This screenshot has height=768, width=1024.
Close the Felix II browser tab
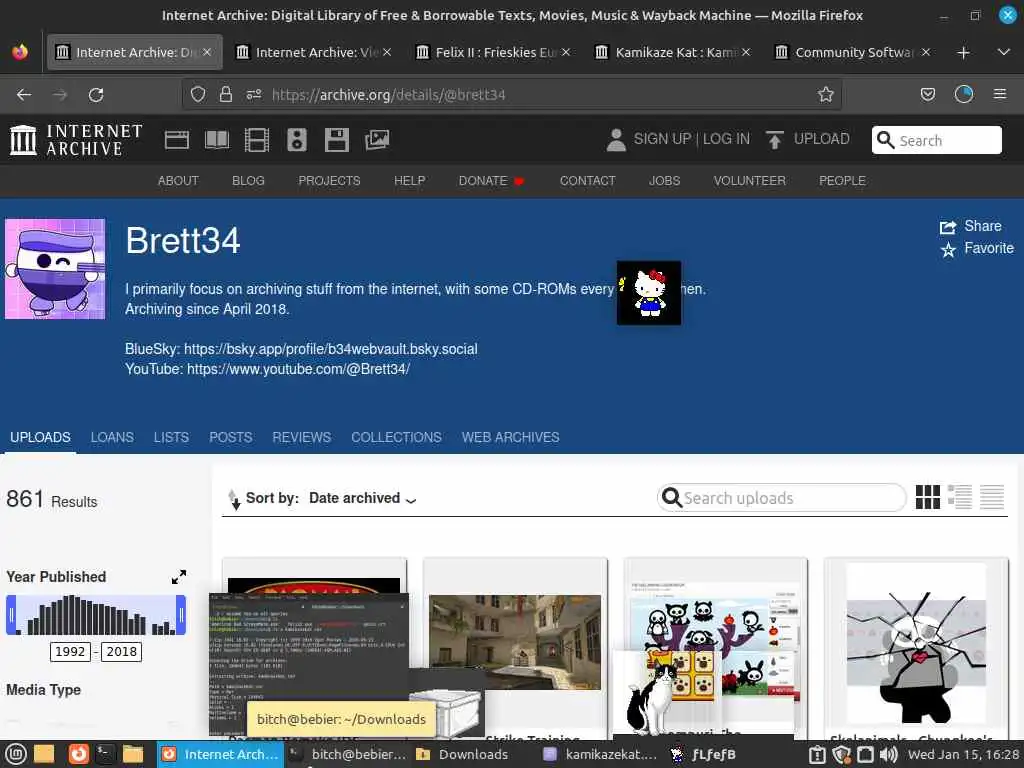[x=566, y=52]
